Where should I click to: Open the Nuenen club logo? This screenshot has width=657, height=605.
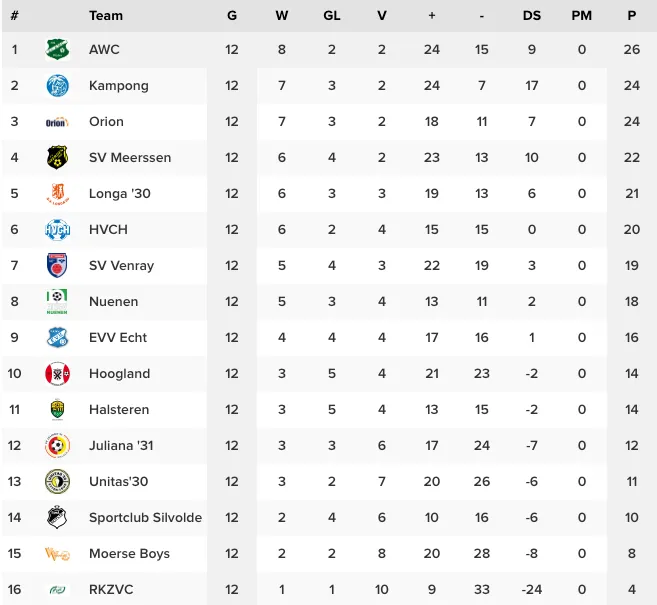pos(57,302)
